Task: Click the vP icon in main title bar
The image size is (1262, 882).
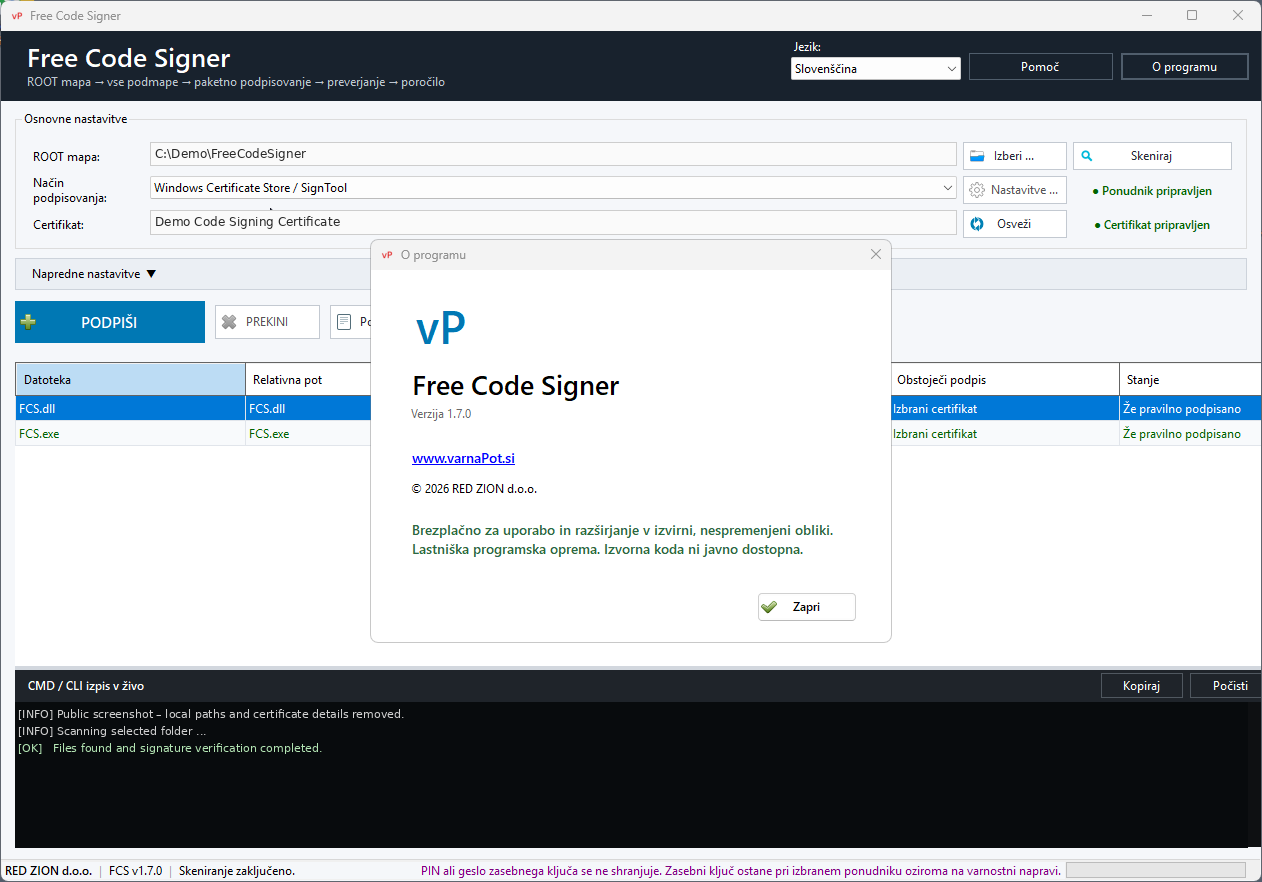Action: coord(16,16)
